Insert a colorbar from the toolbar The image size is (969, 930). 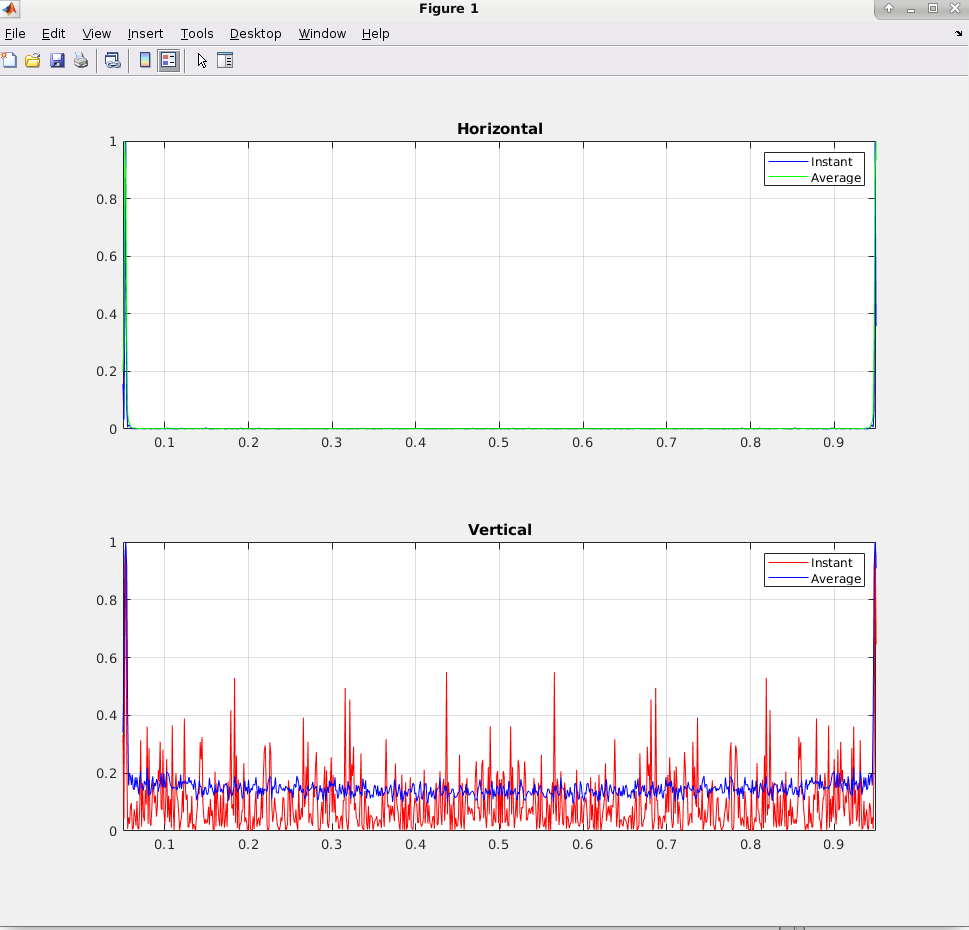click(x=145, y=61)
